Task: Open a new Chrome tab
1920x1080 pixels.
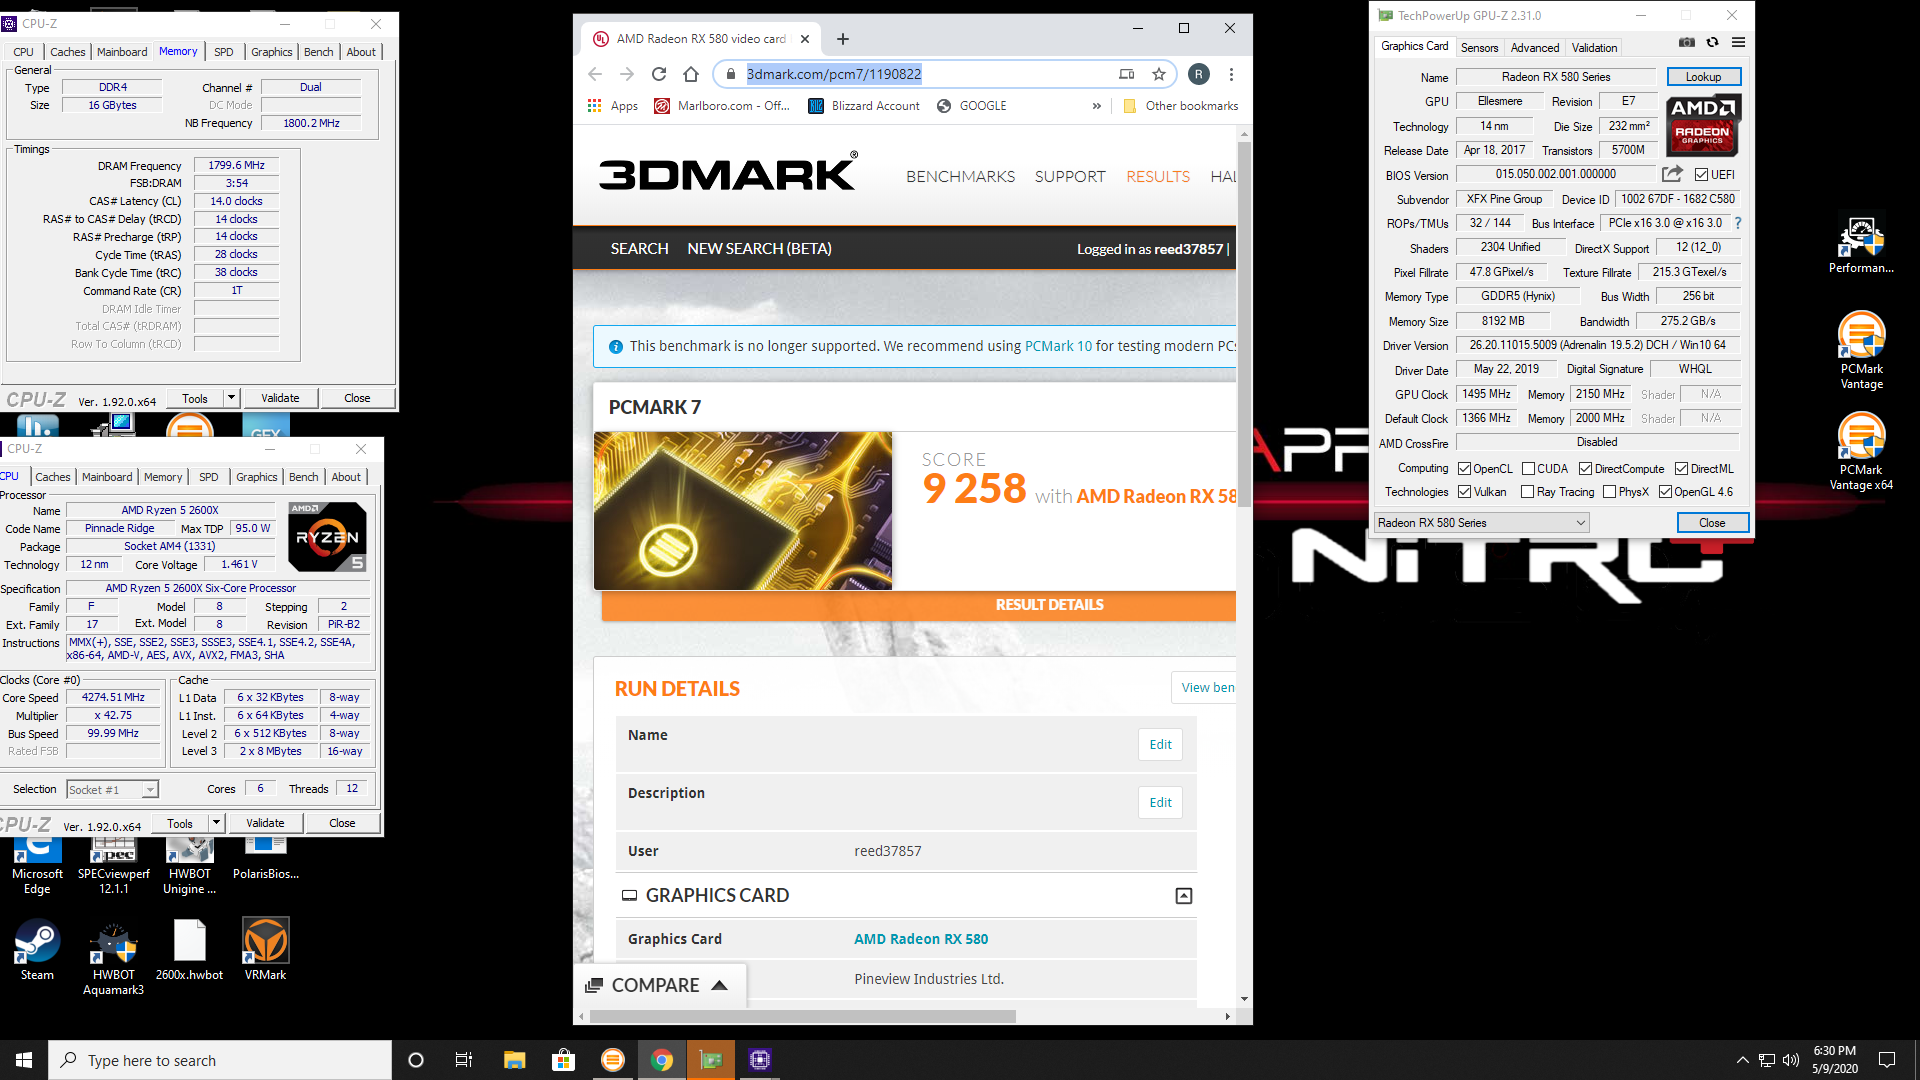Action: [x=843, y=39]
